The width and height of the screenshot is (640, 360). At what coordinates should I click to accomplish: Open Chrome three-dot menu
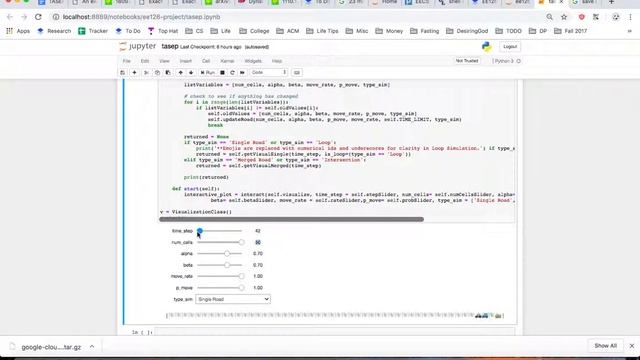tap(631, 17)
